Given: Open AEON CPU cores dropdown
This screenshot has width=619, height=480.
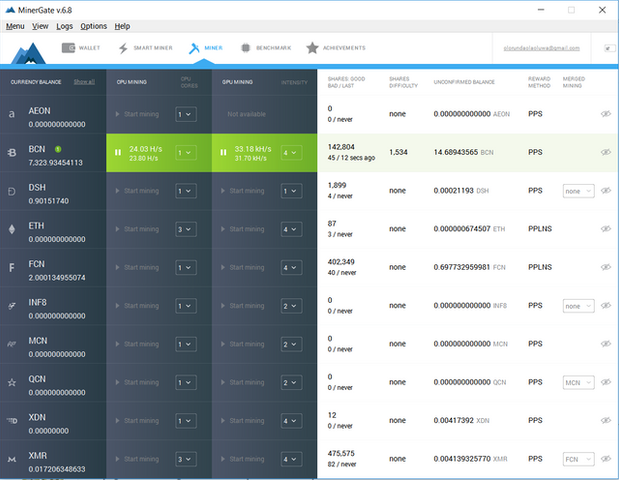Looking at the screenshot, I should click(x=186, y=114).
